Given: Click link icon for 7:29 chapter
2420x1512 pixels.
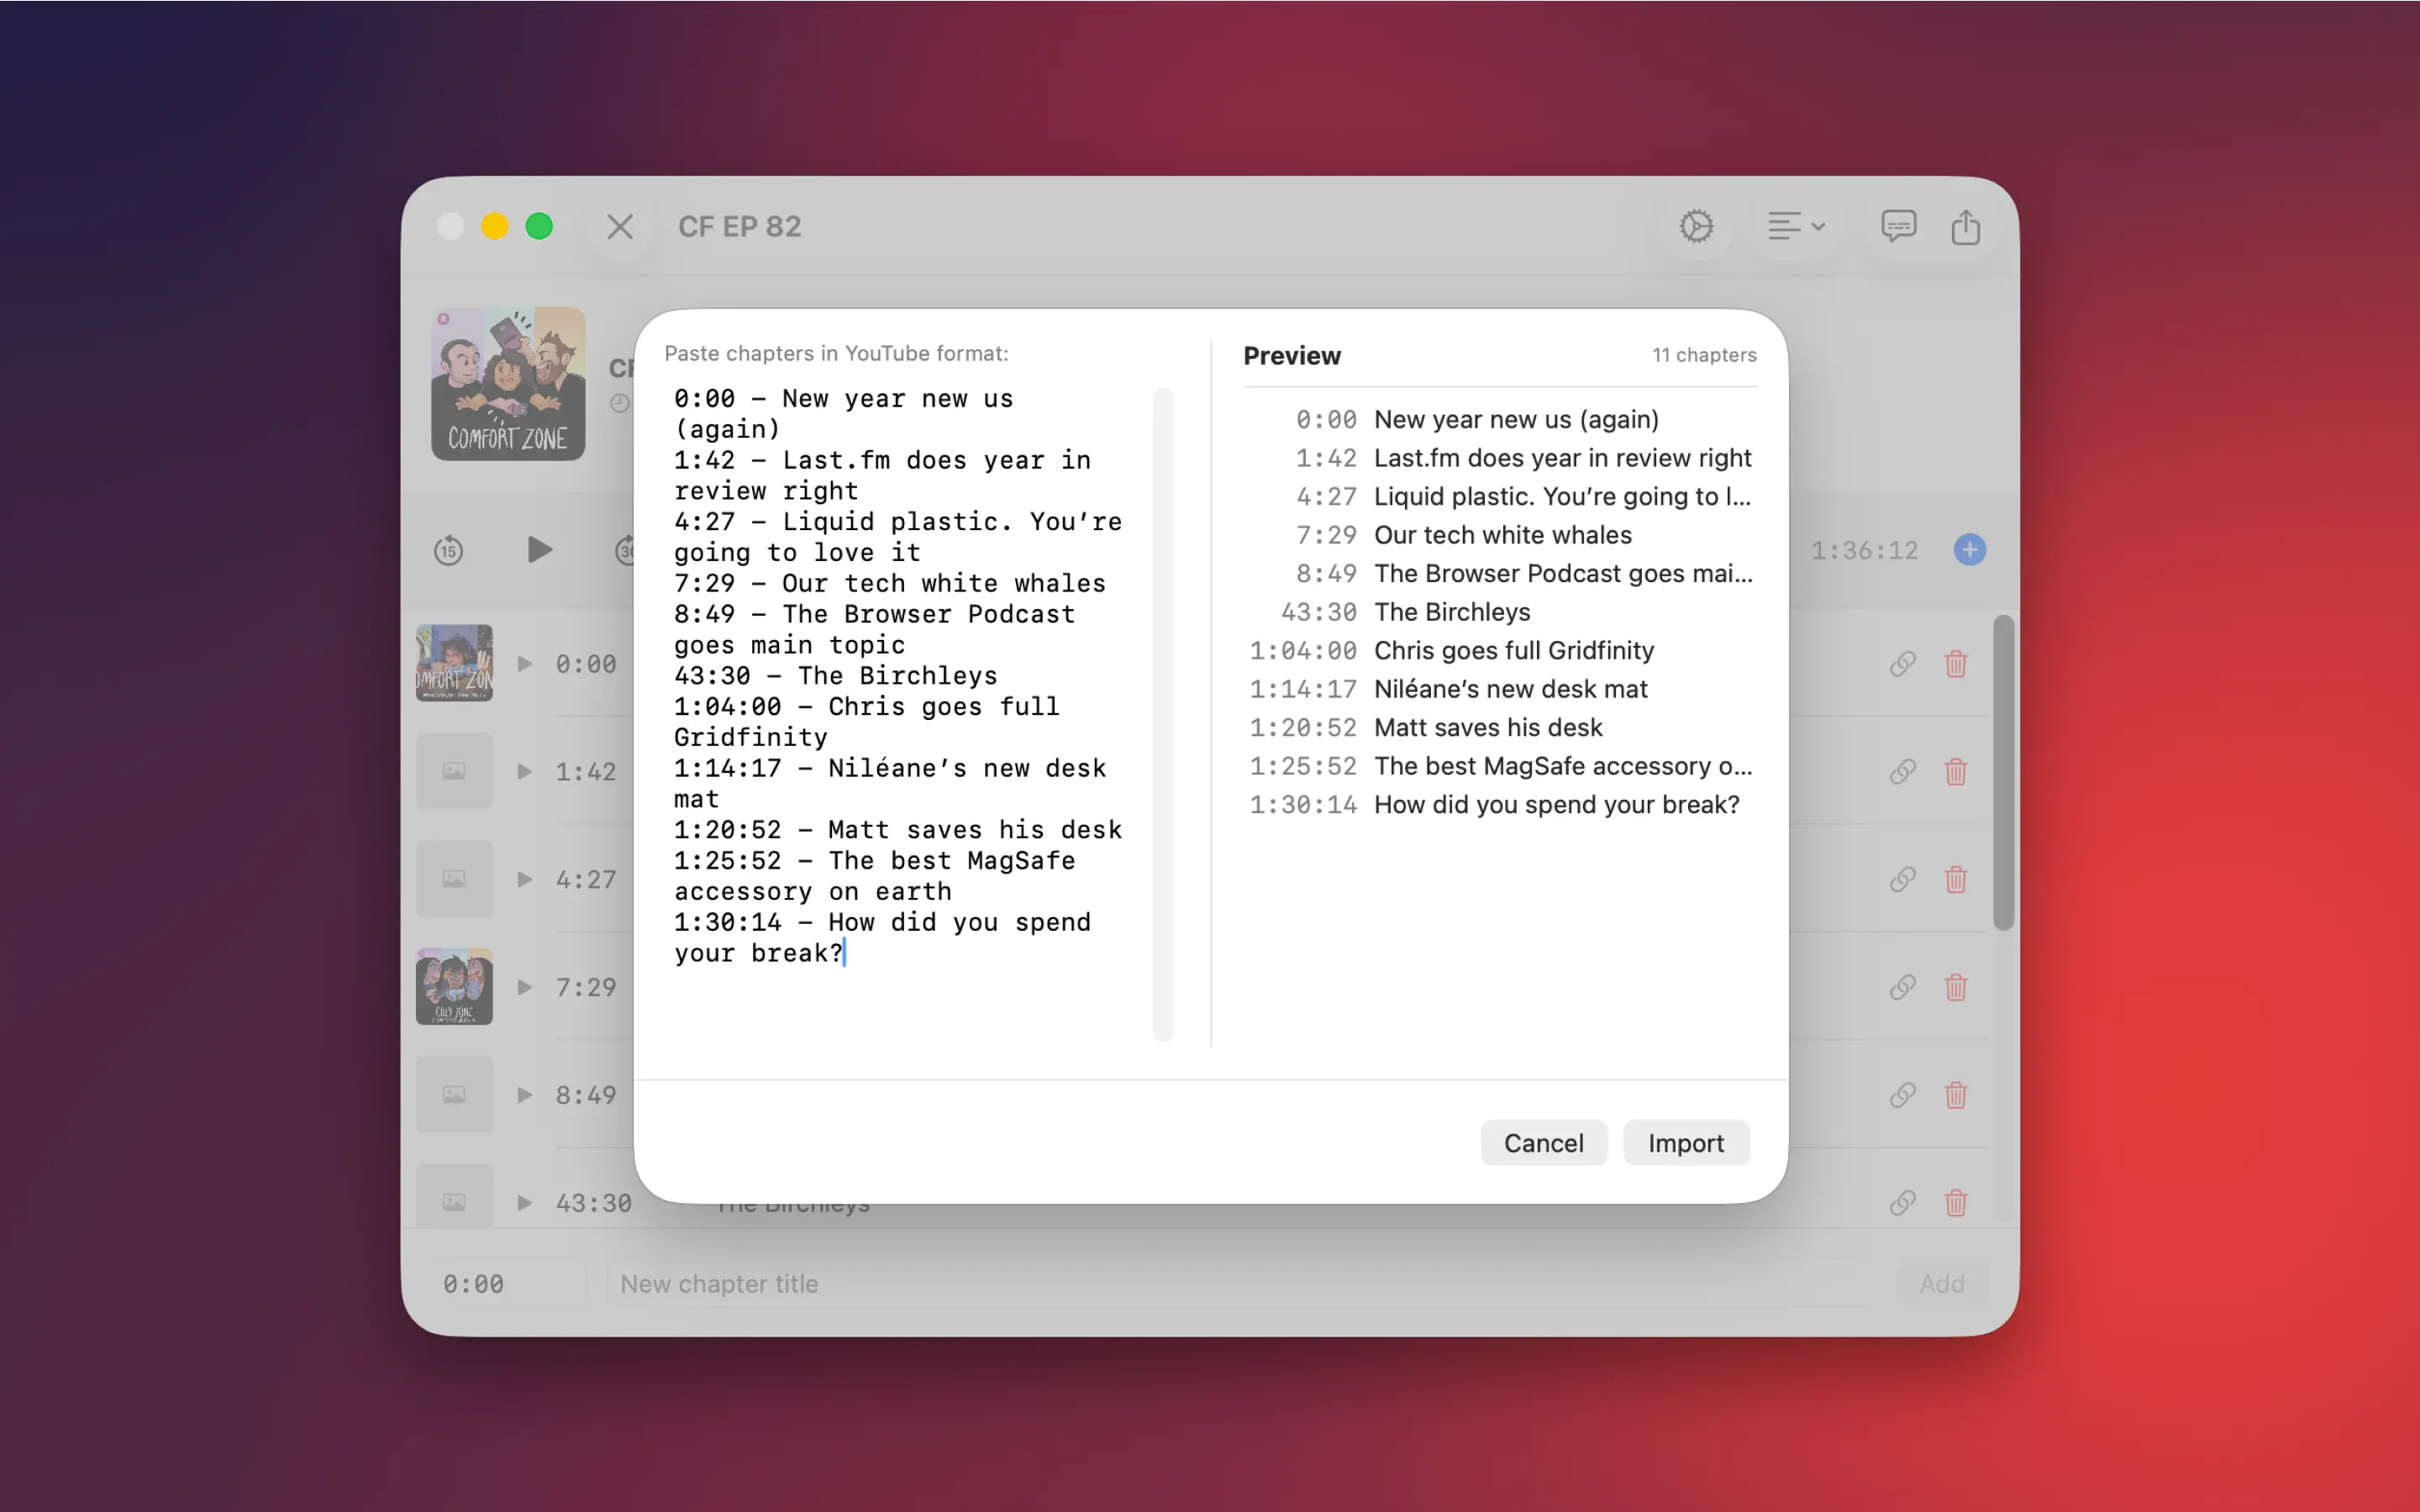Looking at the screenshot, I should pos(1902,988).
